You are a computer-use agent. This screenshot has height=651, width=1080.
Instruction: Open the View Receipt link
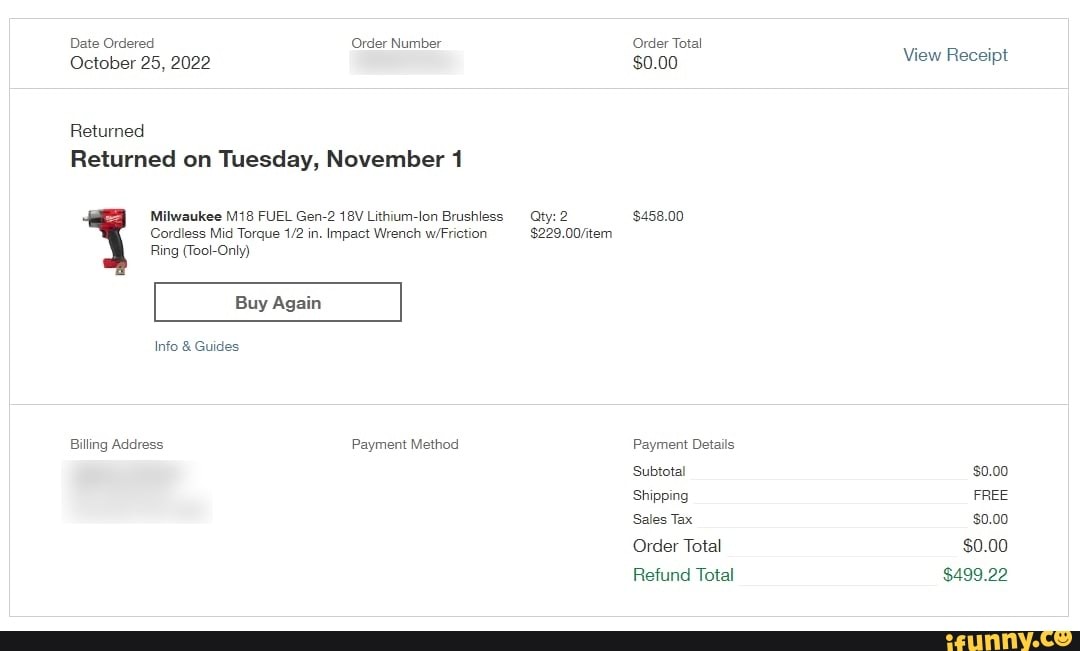point(955,55)
